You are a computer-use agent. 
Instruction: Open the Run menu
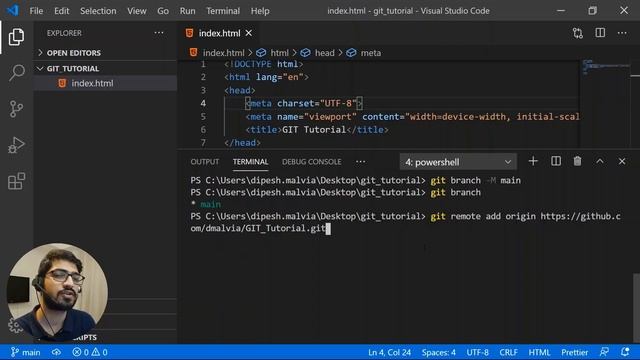pyautogui.click(x=187, y=11)
